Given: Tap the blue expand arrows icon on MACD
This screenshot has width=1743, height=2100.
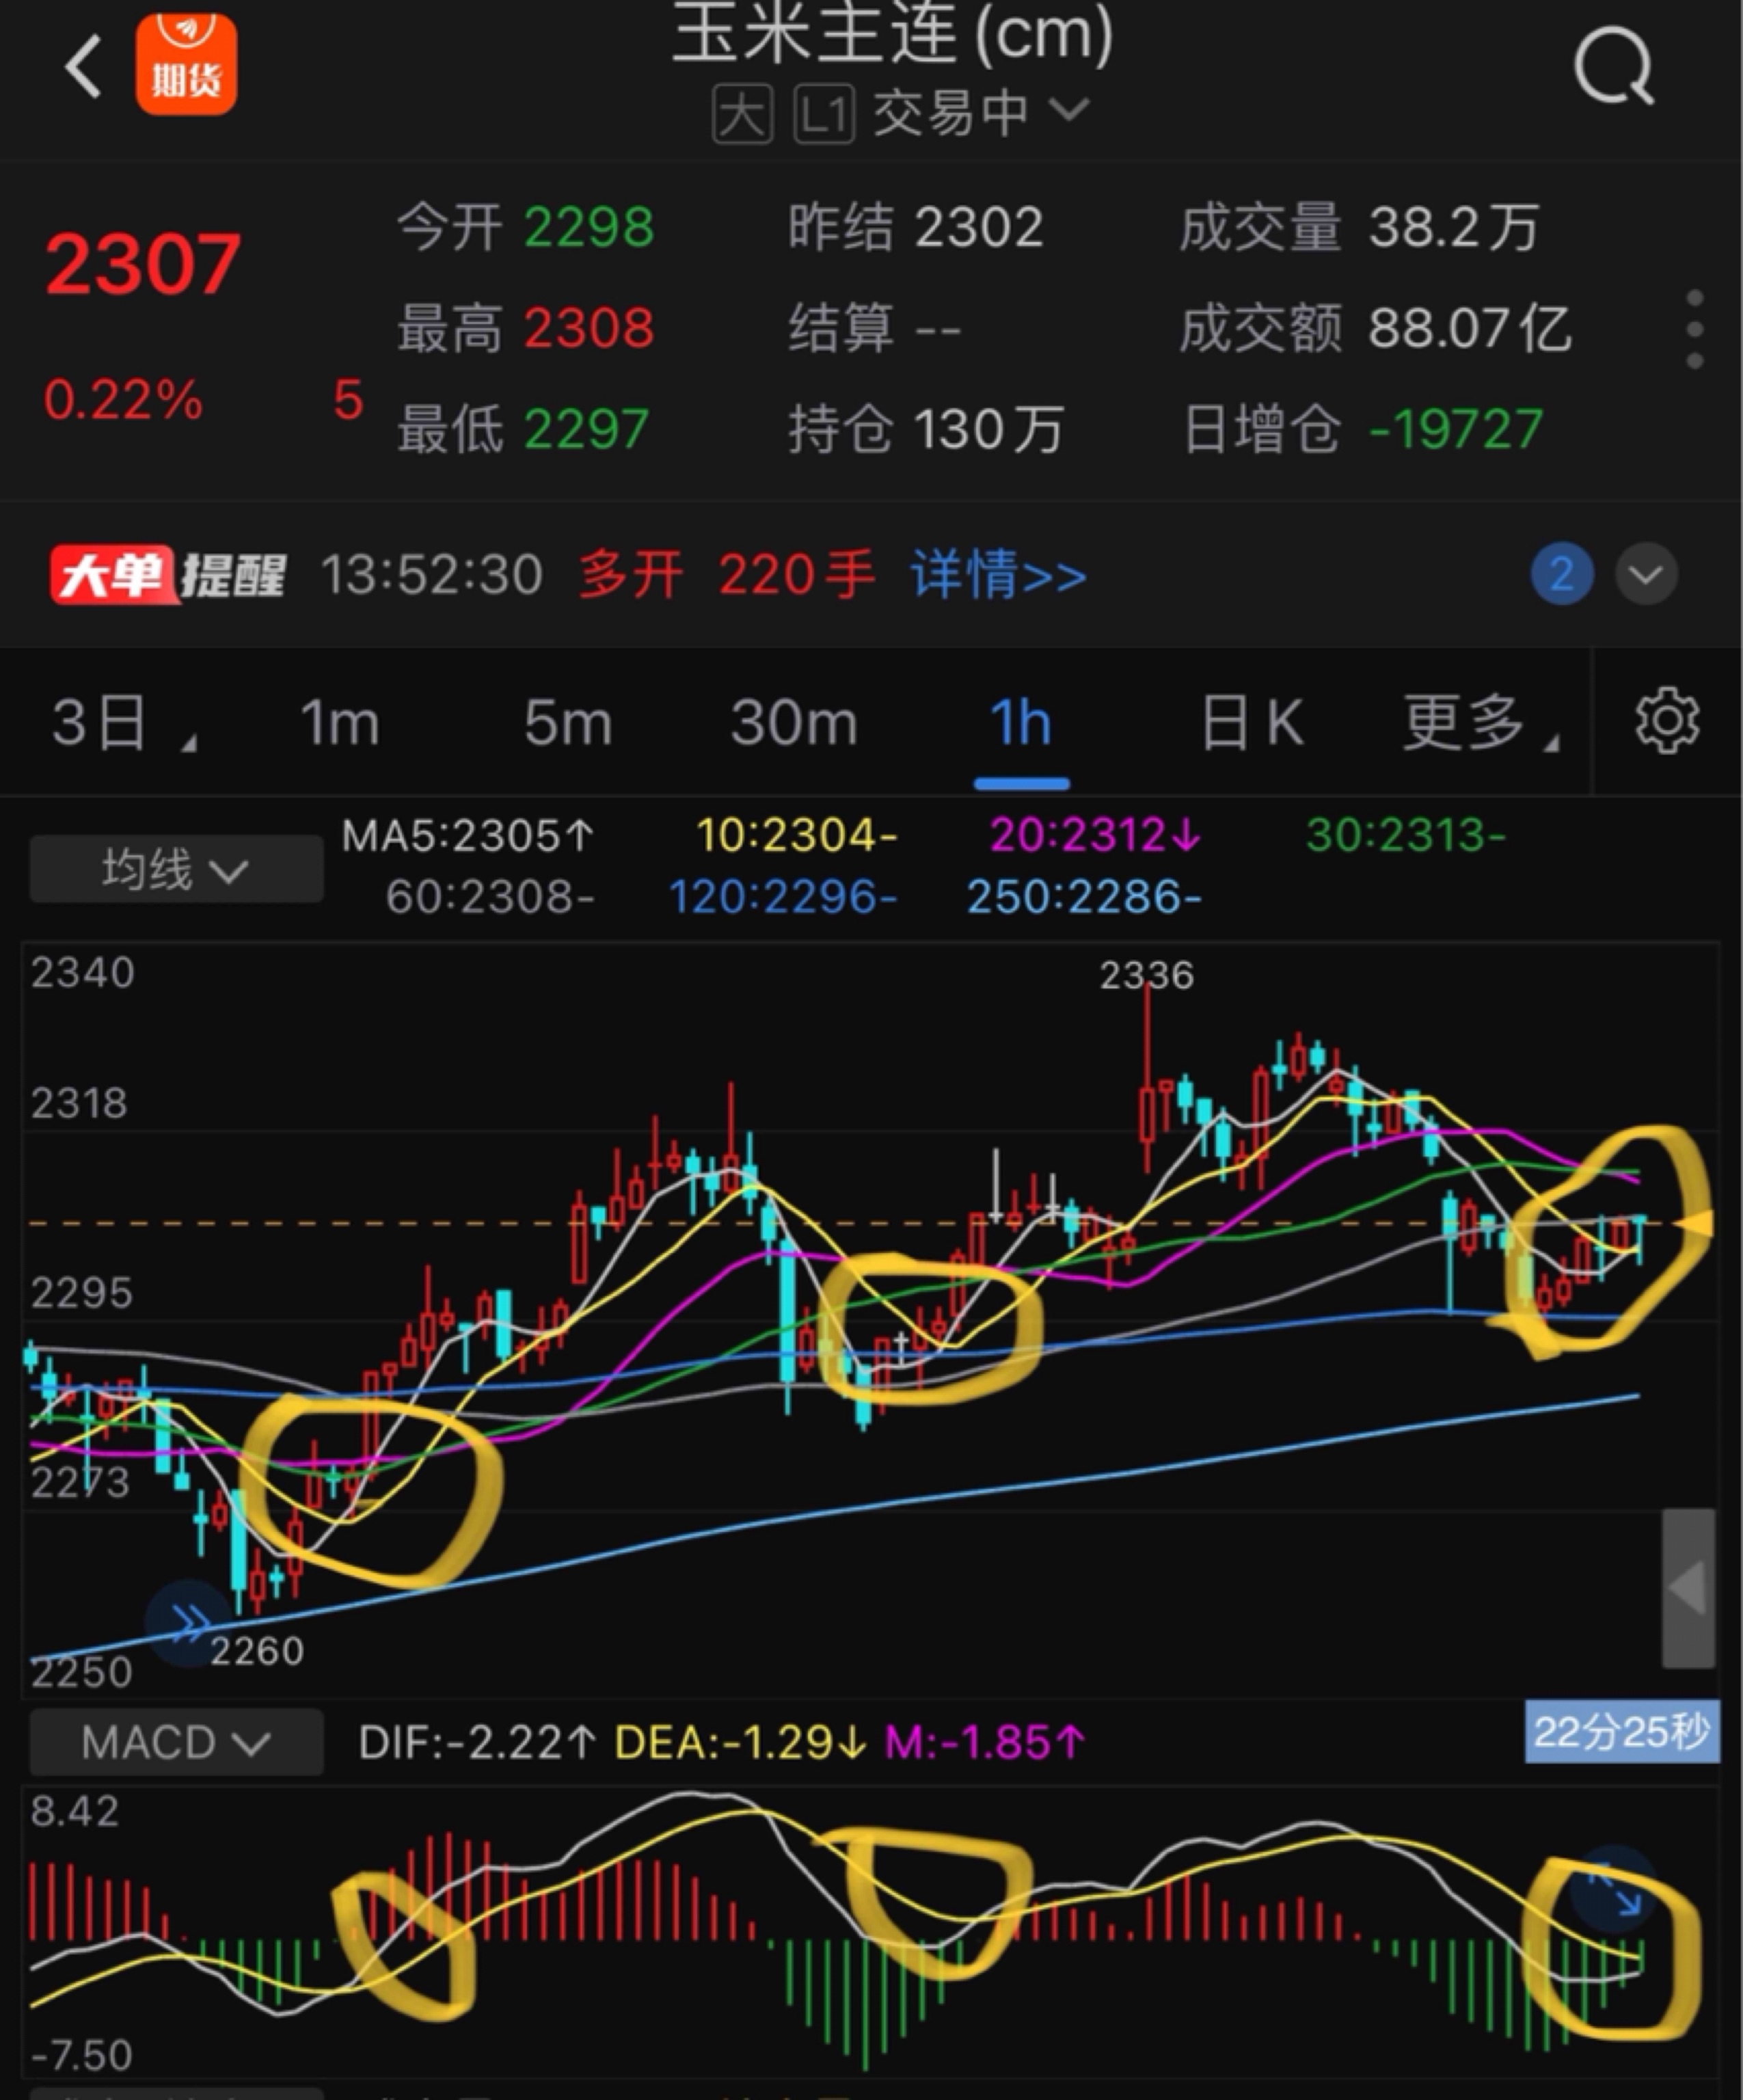Looking at the screenshot, I should click(x=1614, y=1890).
